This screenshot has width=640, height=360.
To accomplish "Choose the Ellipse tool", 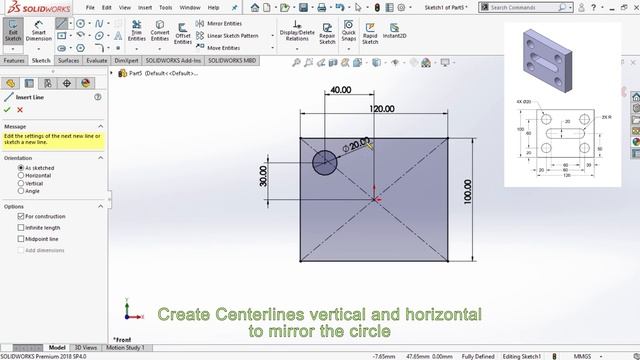I will click(x=99, y=36).
